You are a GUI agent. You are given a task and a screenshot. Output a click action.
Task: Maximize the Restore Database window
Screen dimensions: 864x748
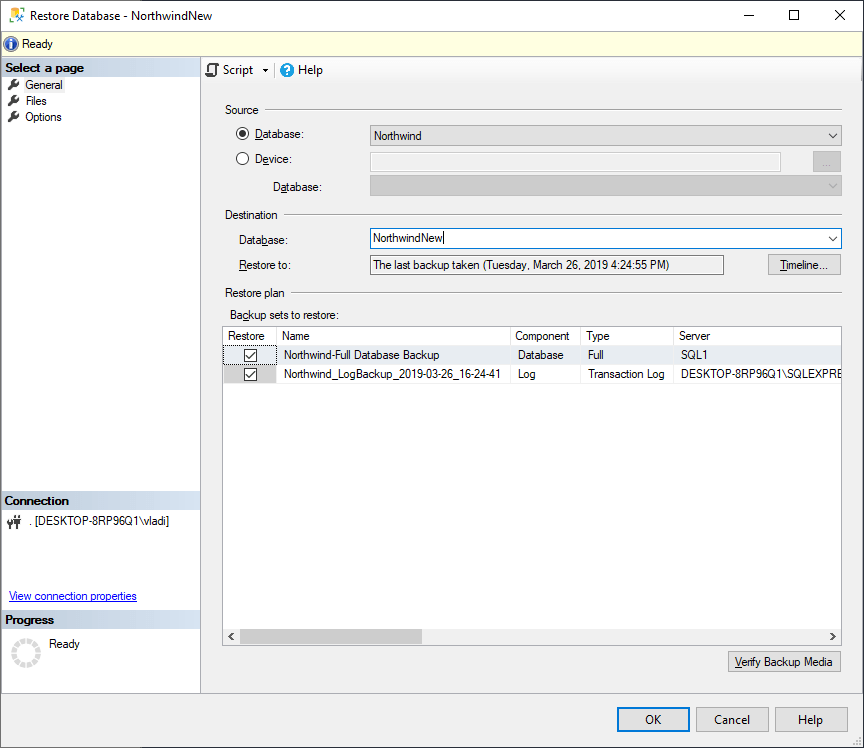tap(794, 15)
